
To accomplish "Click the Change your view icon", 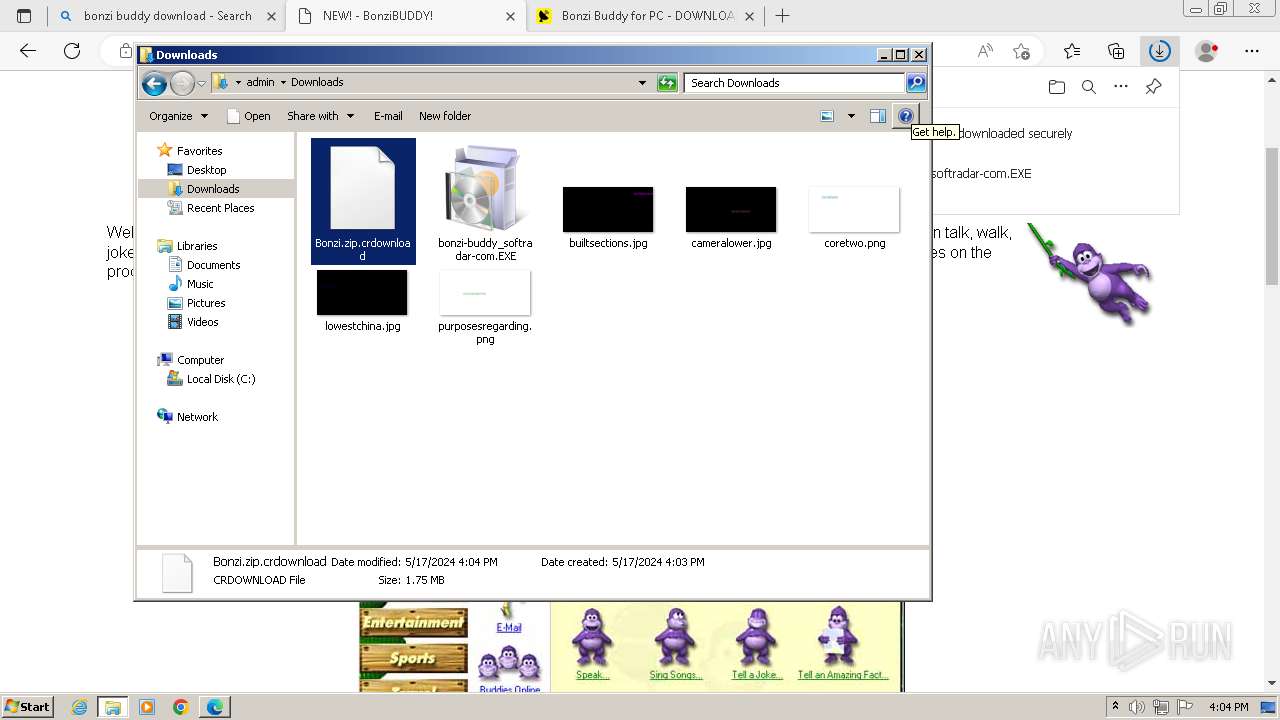I will point(827,116).
